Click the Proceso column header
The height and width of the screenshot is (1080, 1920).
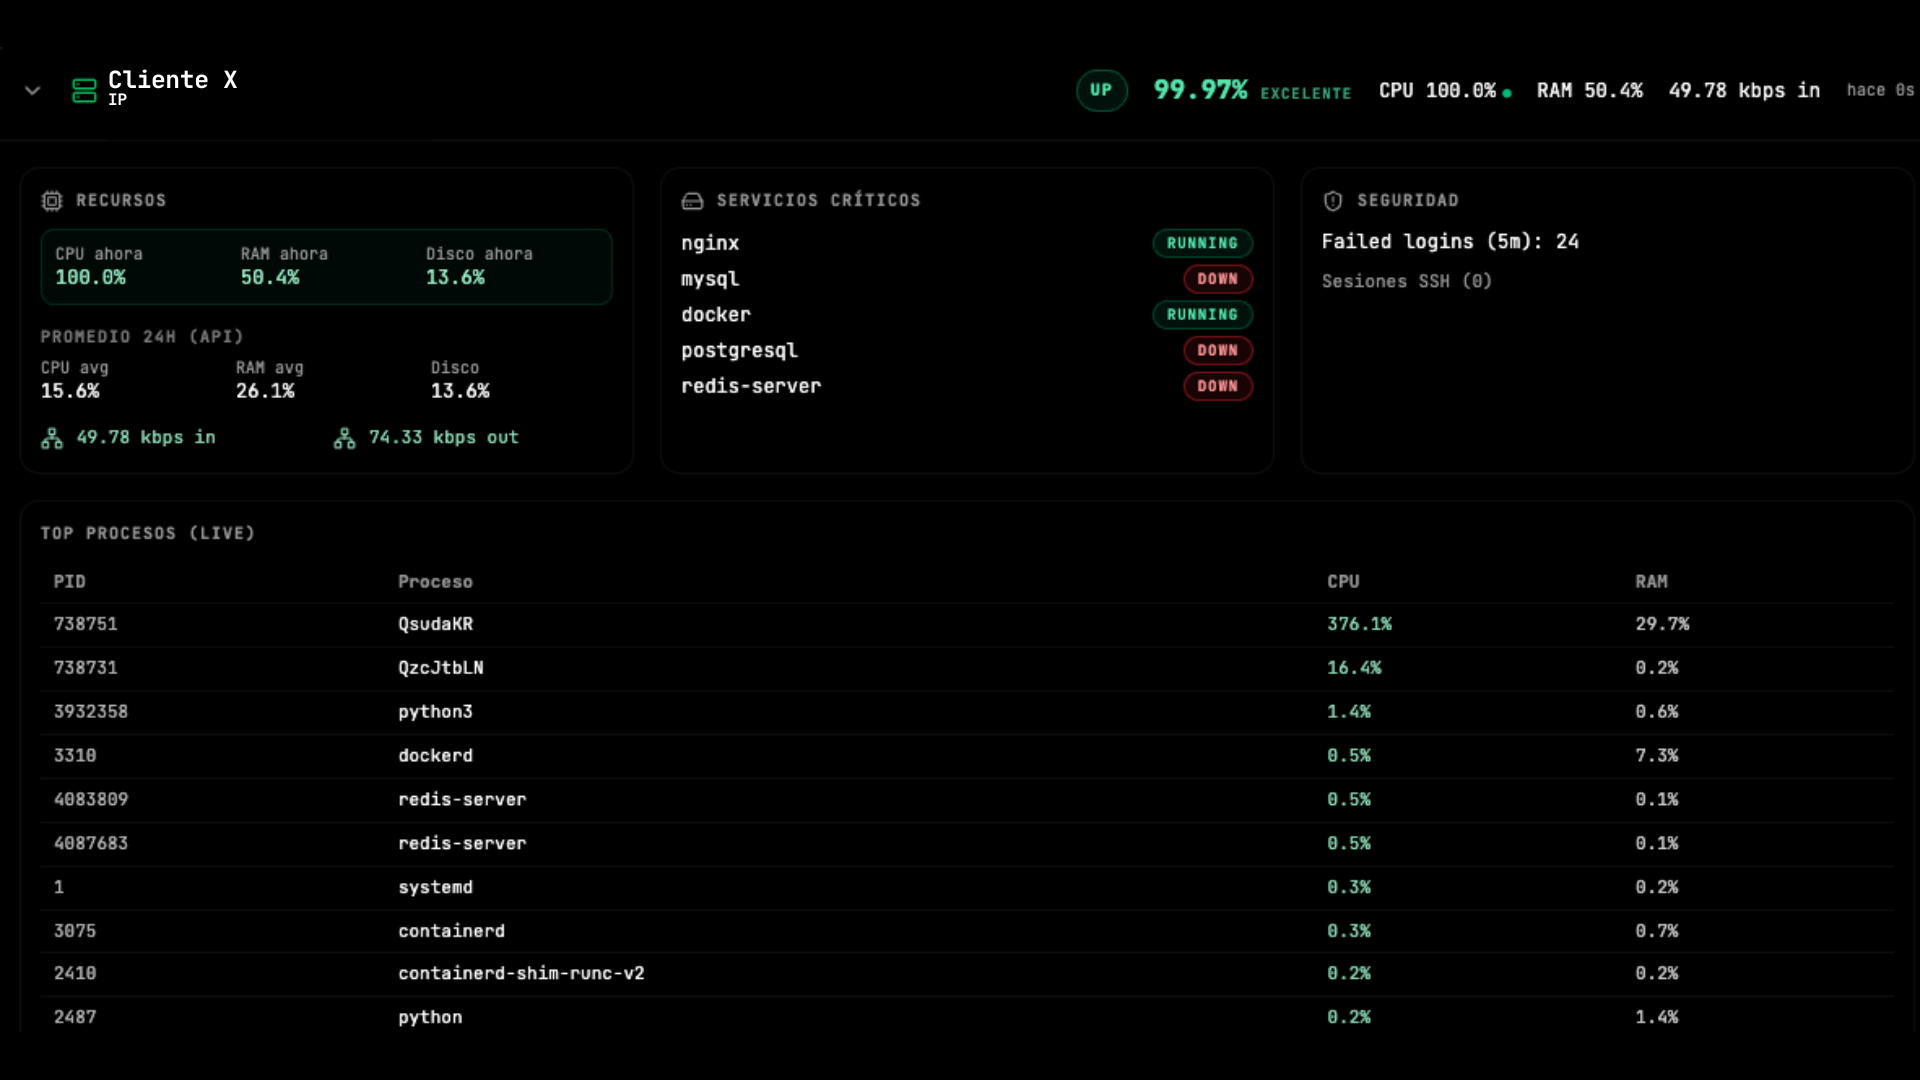coord(435,581)
